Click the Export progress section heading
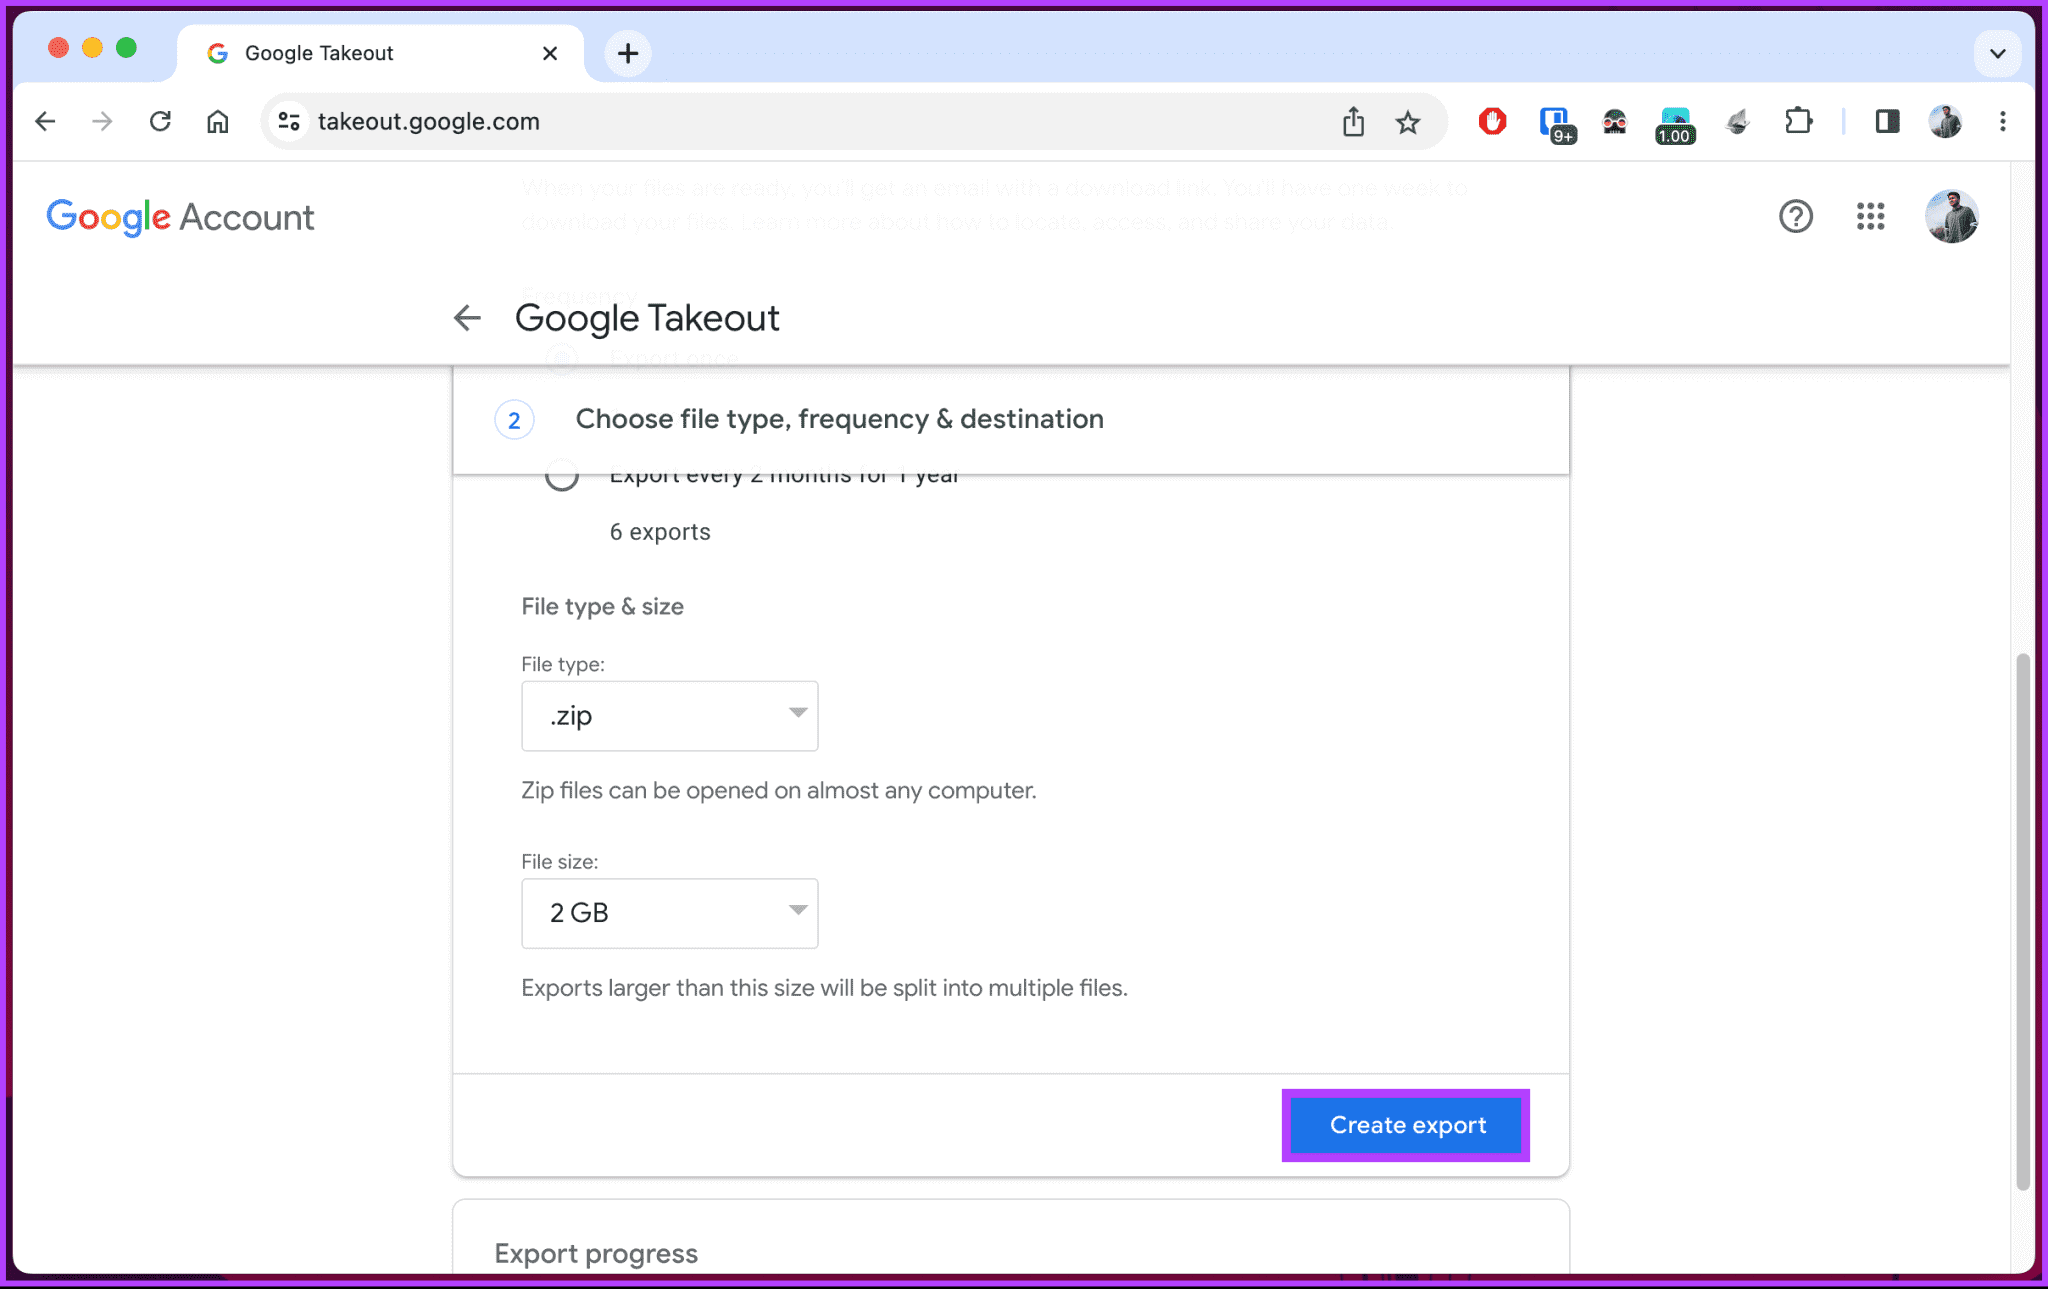Image resolution: width=2048 pixels, height=1289 pixels. click(596, 1253)
